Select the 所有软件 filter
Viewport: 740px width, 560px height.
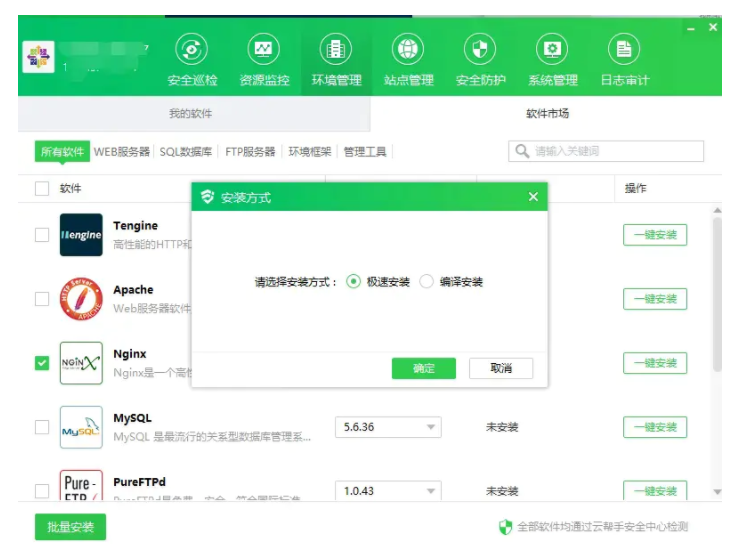point(62,151)
